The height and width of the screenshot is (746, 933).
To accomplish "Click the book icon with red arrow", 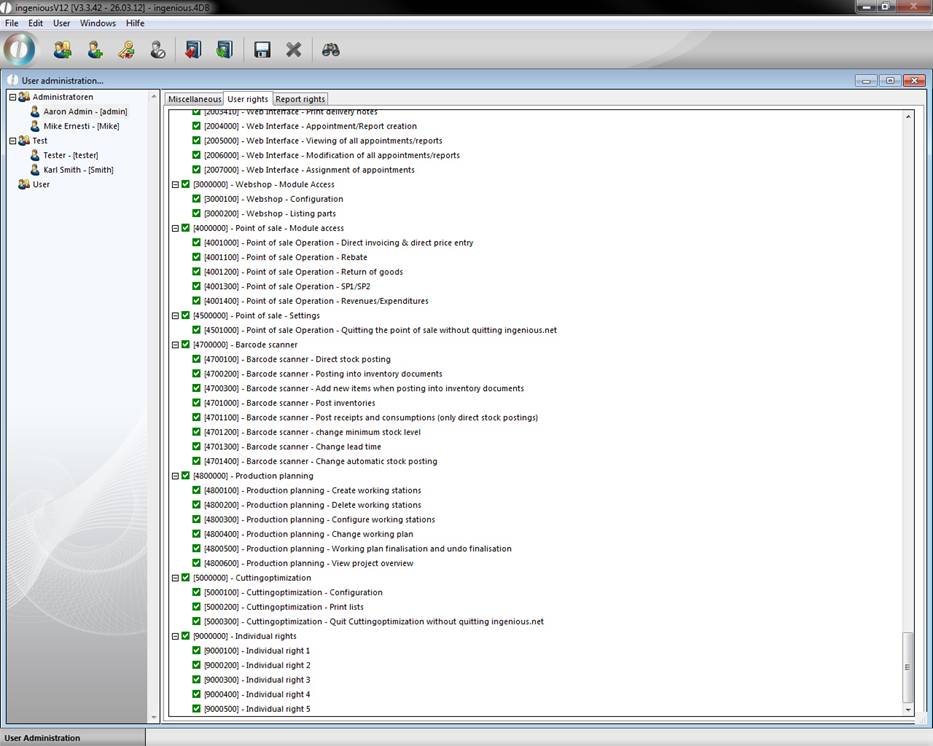I will coord(193,49).
